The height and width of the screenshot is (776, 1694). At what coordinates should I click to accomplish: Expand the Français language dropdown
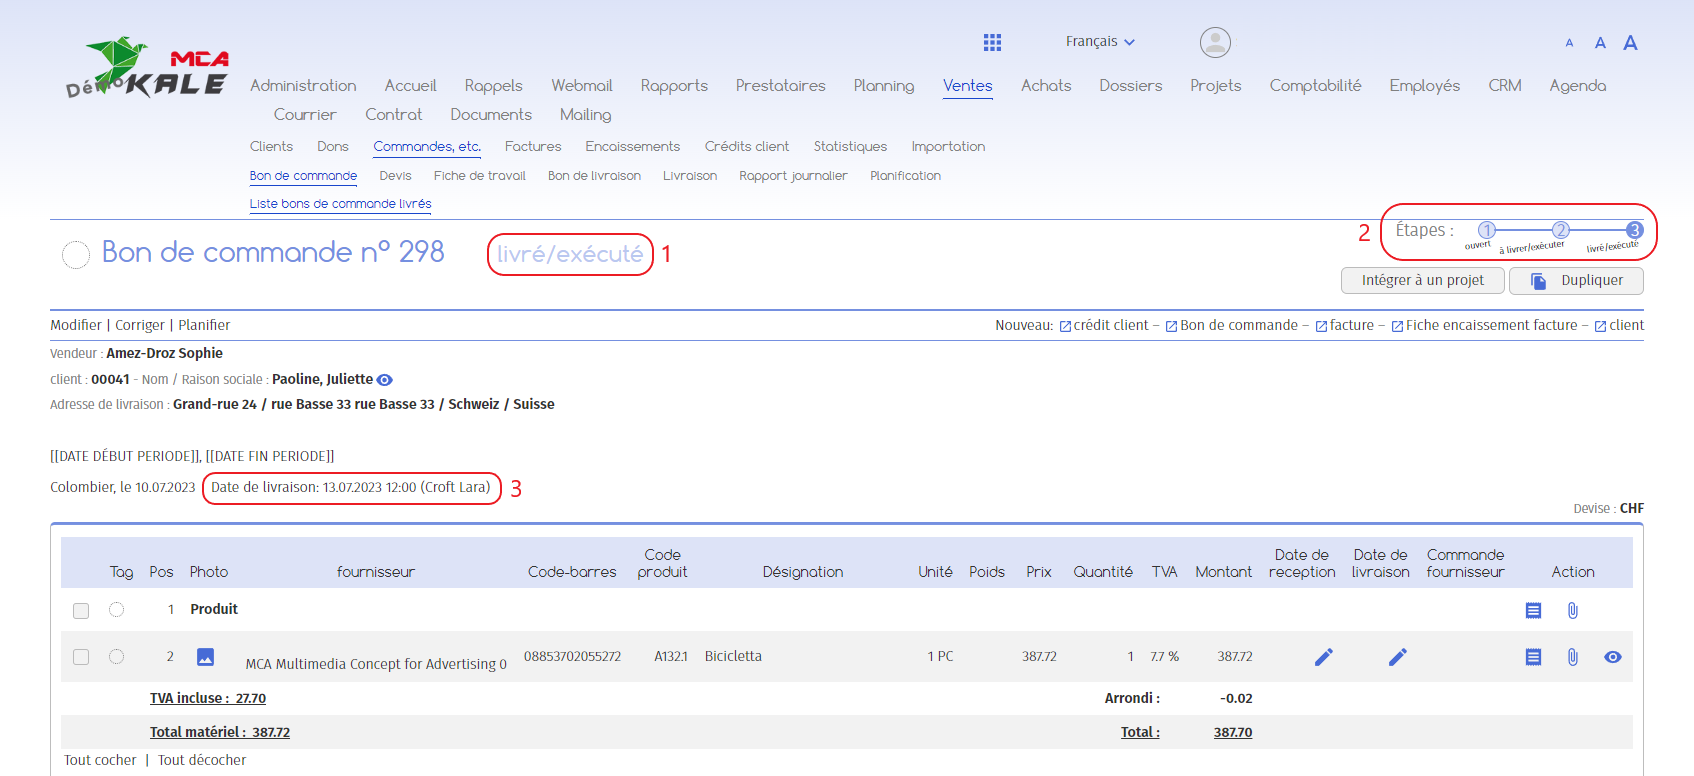pyautogui.click(x=1099, y=42)
